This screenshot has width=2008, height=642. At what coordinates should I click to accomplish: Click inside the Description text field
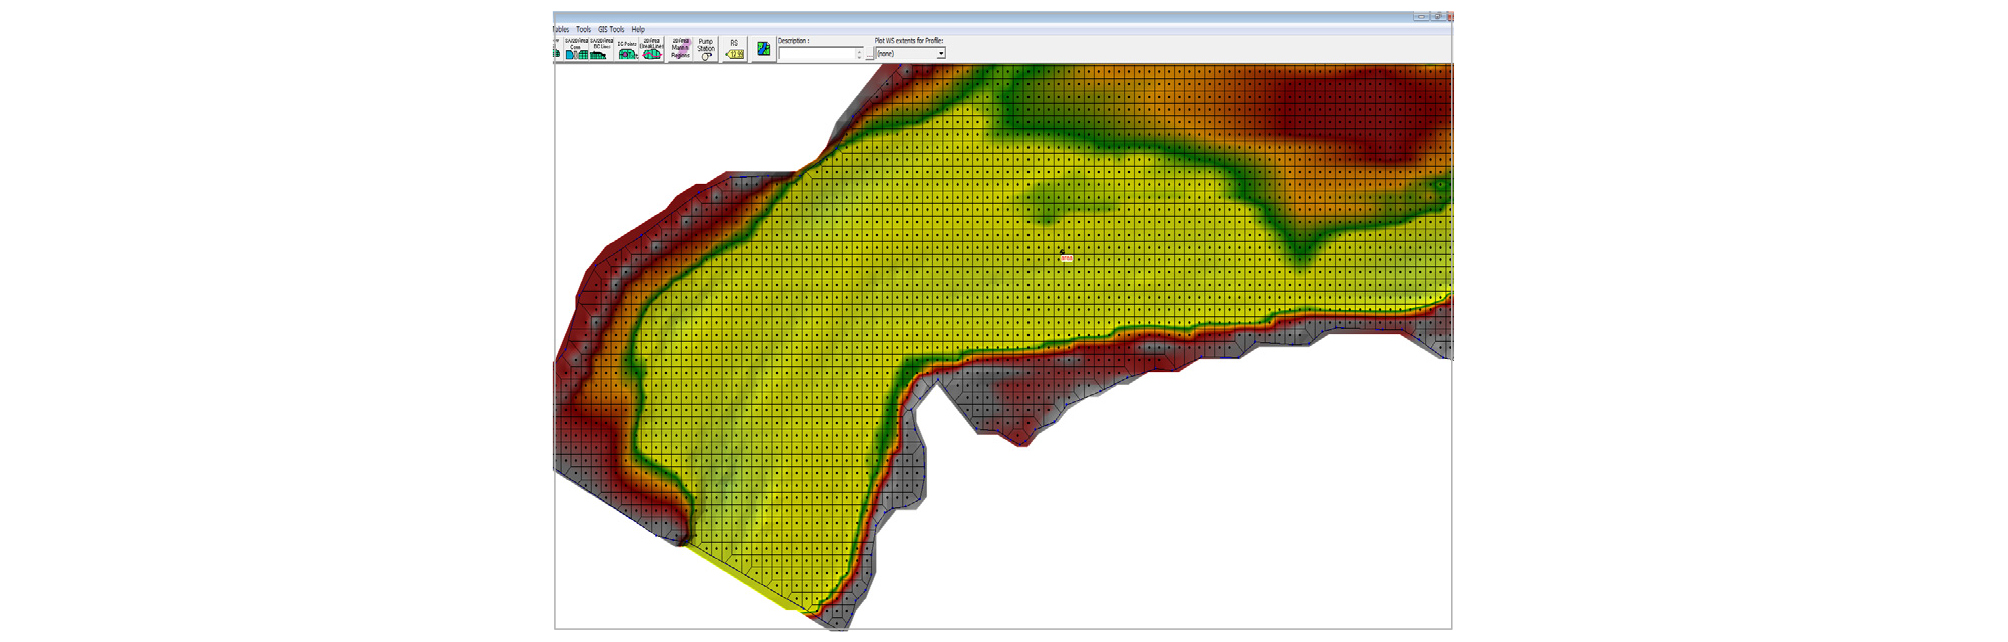pyautogui.click(x=816, y=54)
